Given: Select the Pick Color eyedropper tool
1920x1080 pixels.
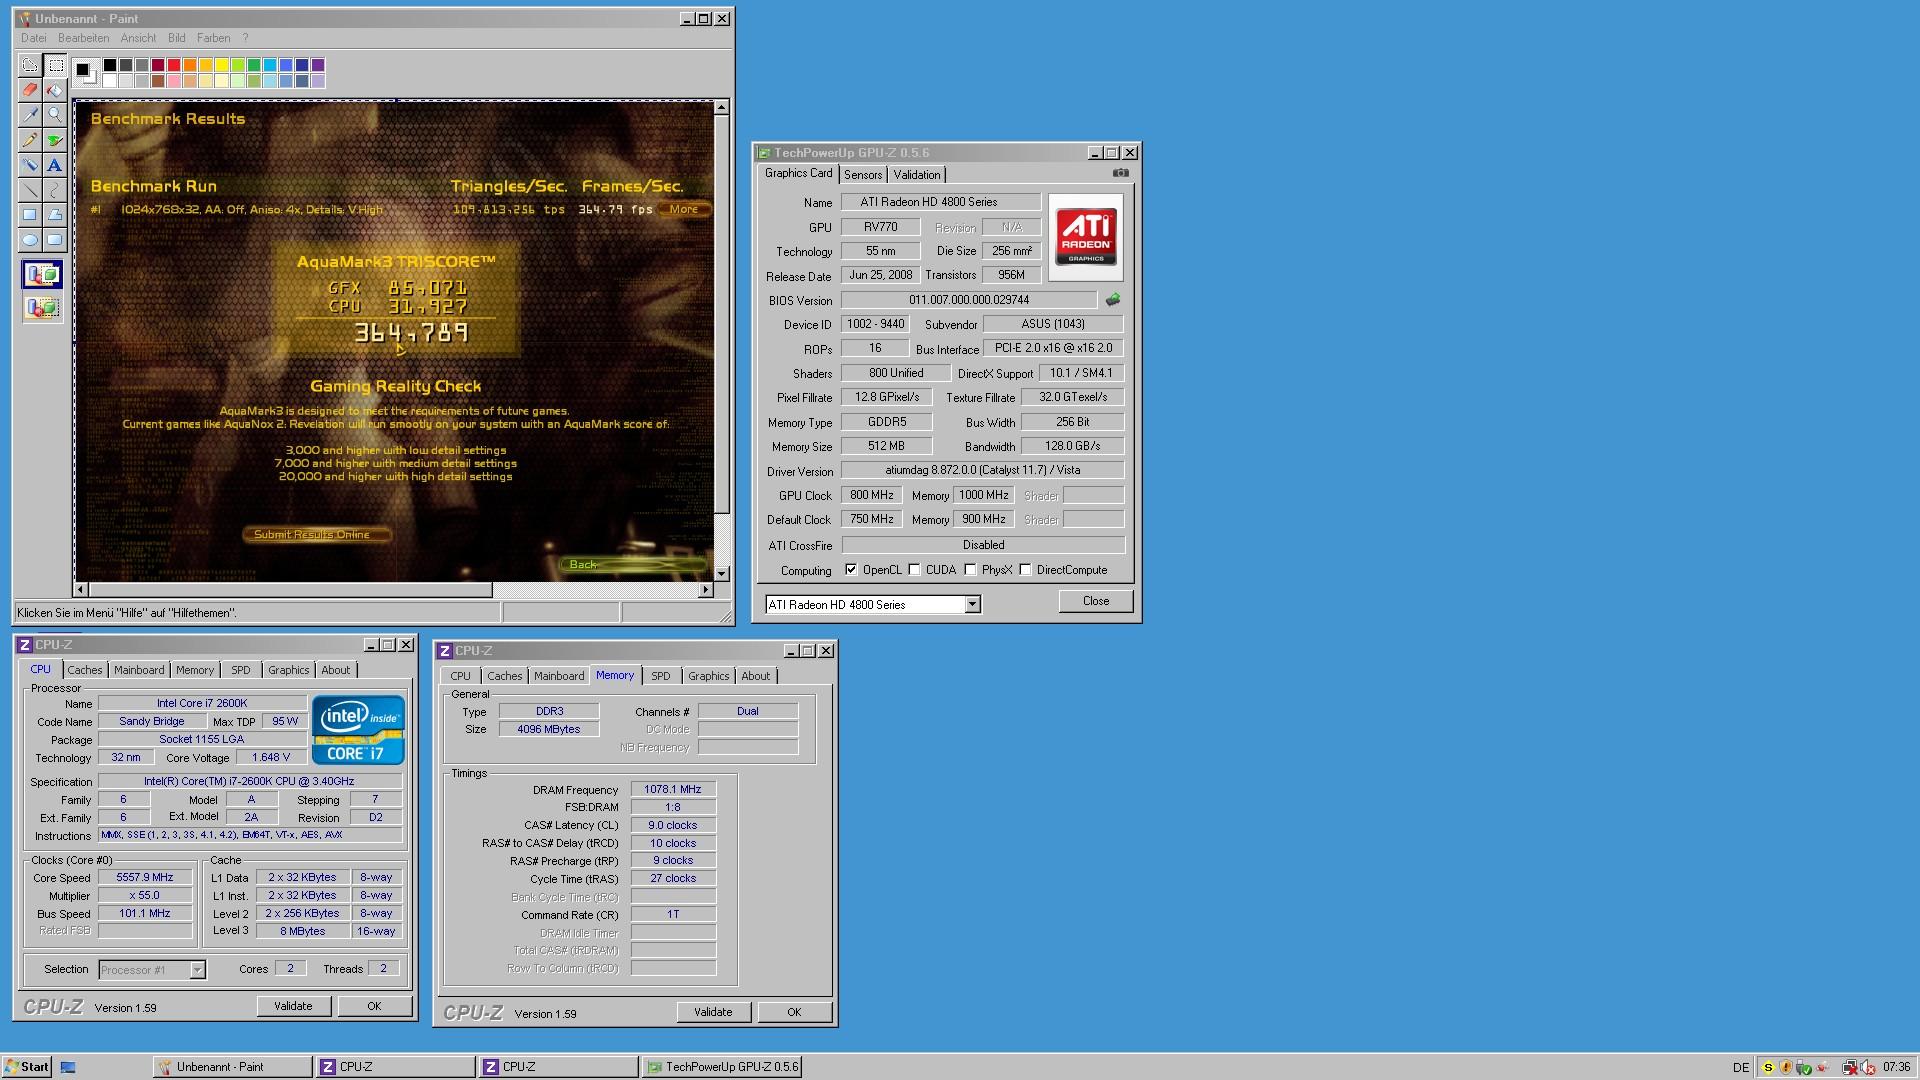Looking at the screenshot, I should [30, 115].
